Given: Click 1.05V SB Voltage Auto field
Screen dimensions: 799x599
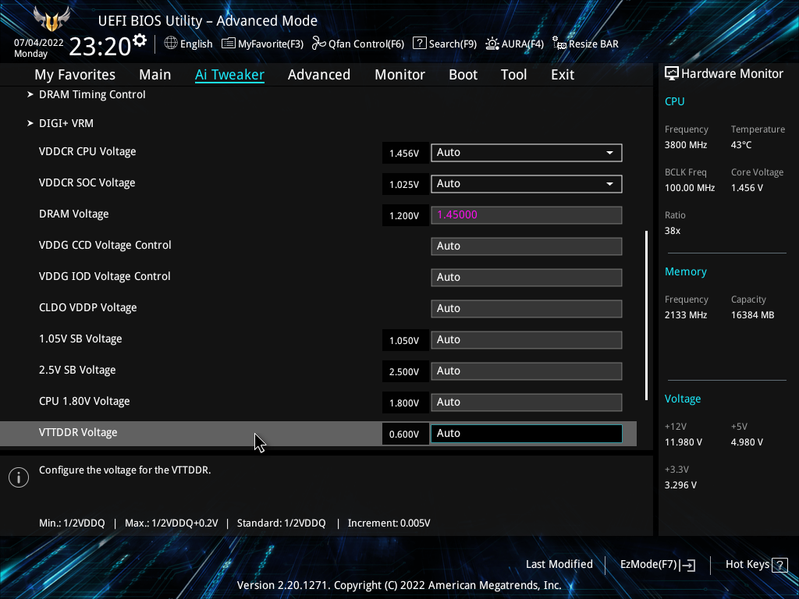Looking at the screenshot, I should [526, 340].
